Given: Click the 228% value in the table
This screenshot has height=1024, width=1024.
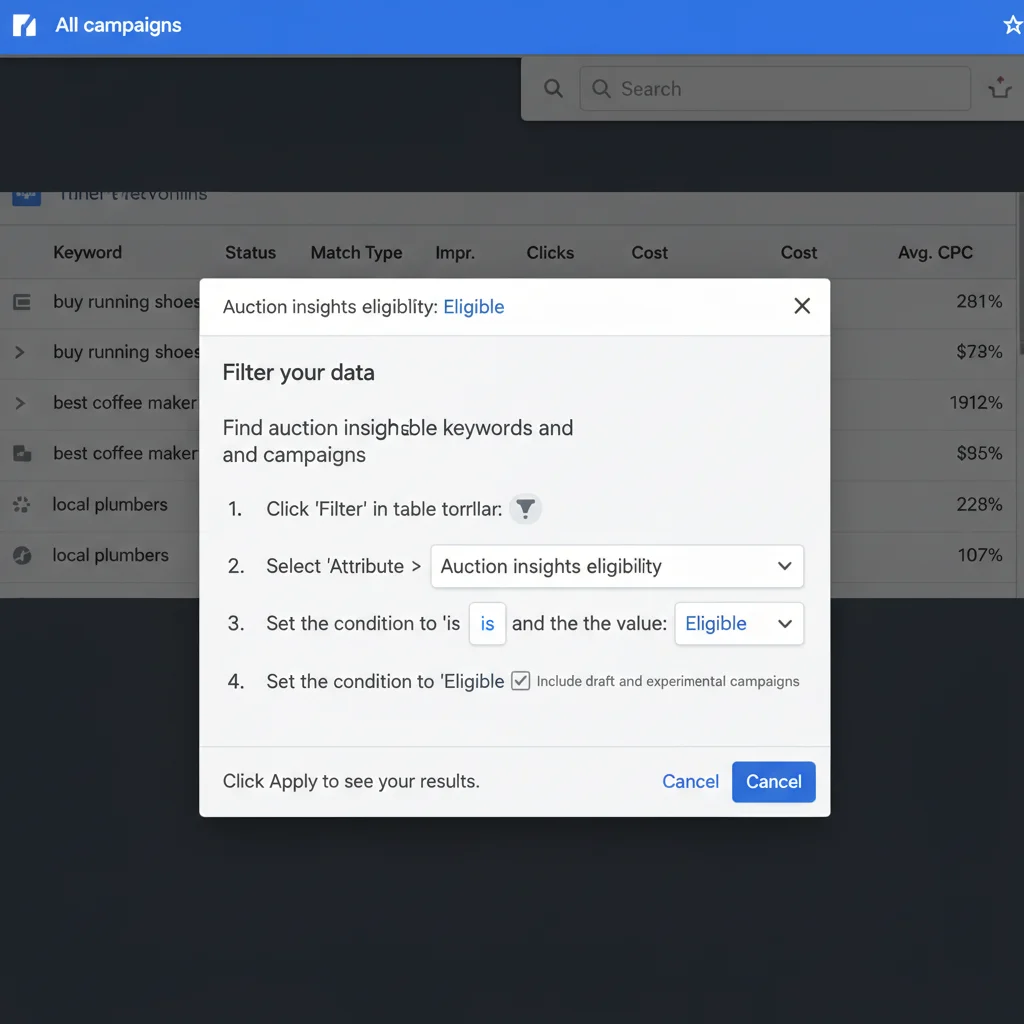Looking at the screenshot, I should (979, 504).
